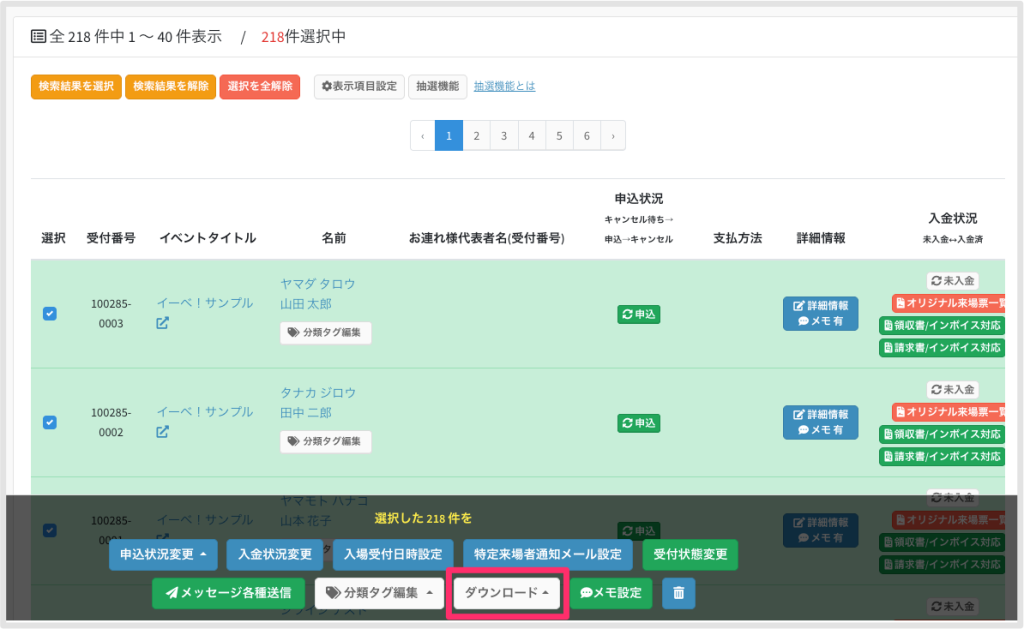Viewport: 1024px width, 629px height.
Task: Open 抽選機能とは help link
Action: [x=504, y=86]
